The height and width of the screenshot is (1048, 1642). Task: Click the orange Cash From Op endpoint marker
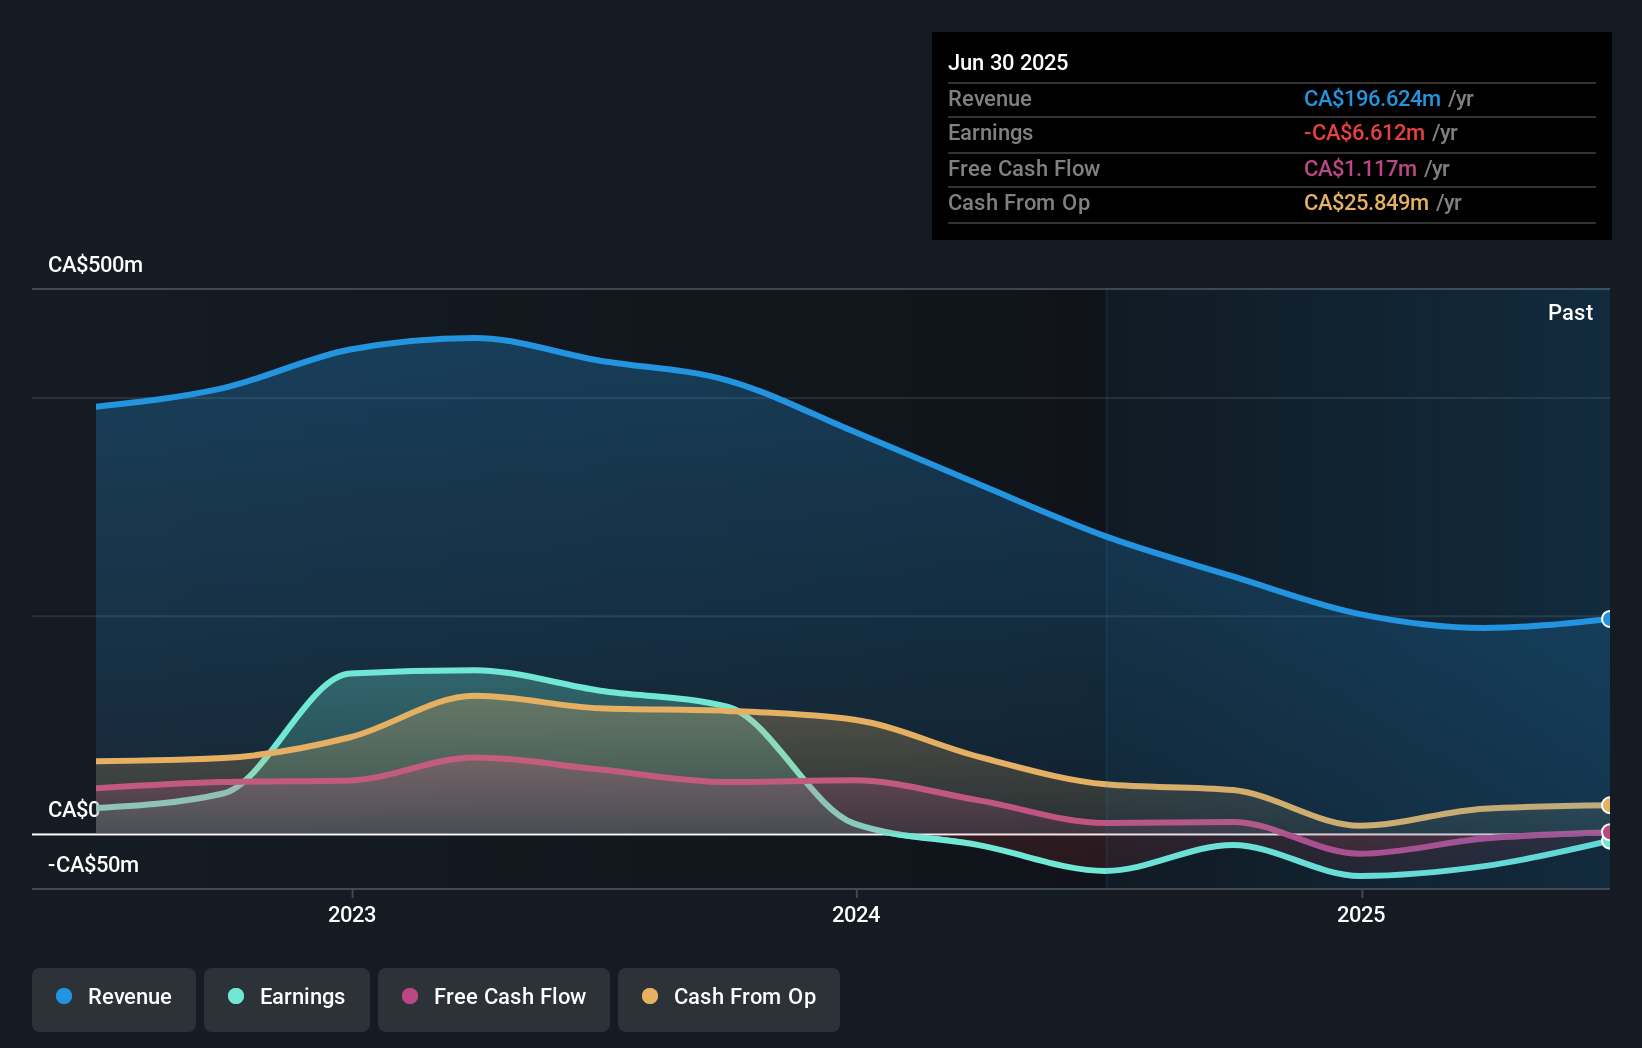click(1608, 805)
